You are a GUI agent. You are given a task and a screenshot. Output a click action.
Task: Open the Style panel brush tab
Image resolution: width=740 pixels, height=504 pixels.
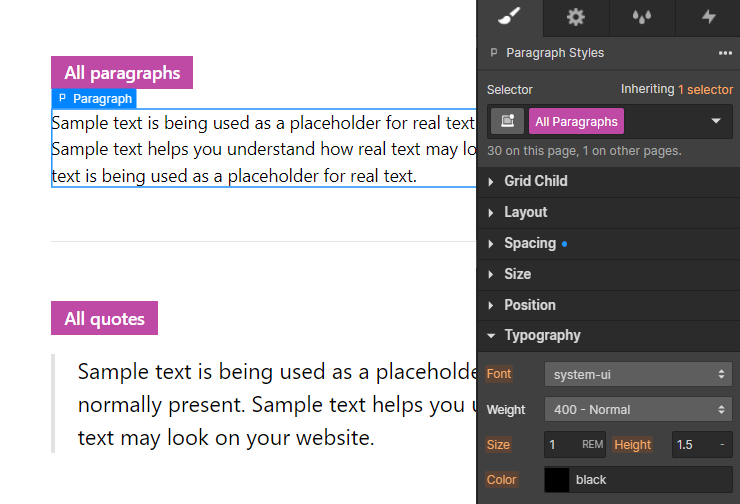[510, 17]
